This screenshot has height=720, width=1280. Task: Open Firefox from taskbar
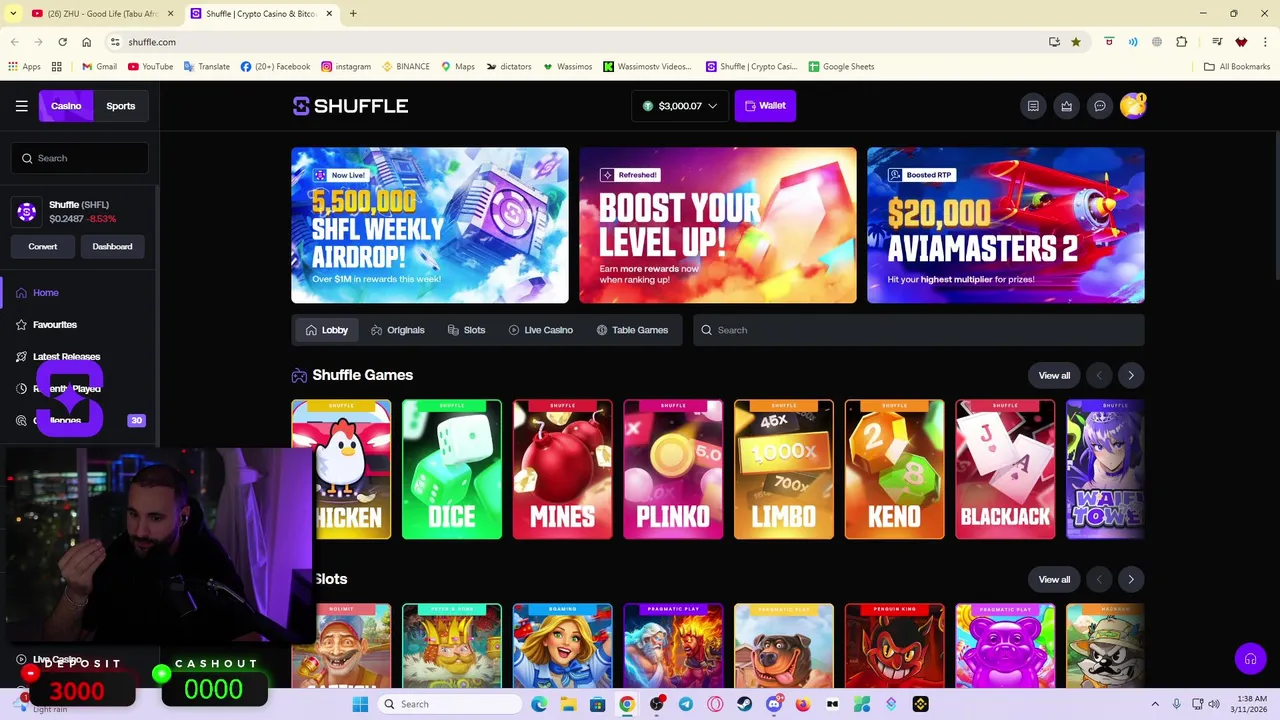803,704
